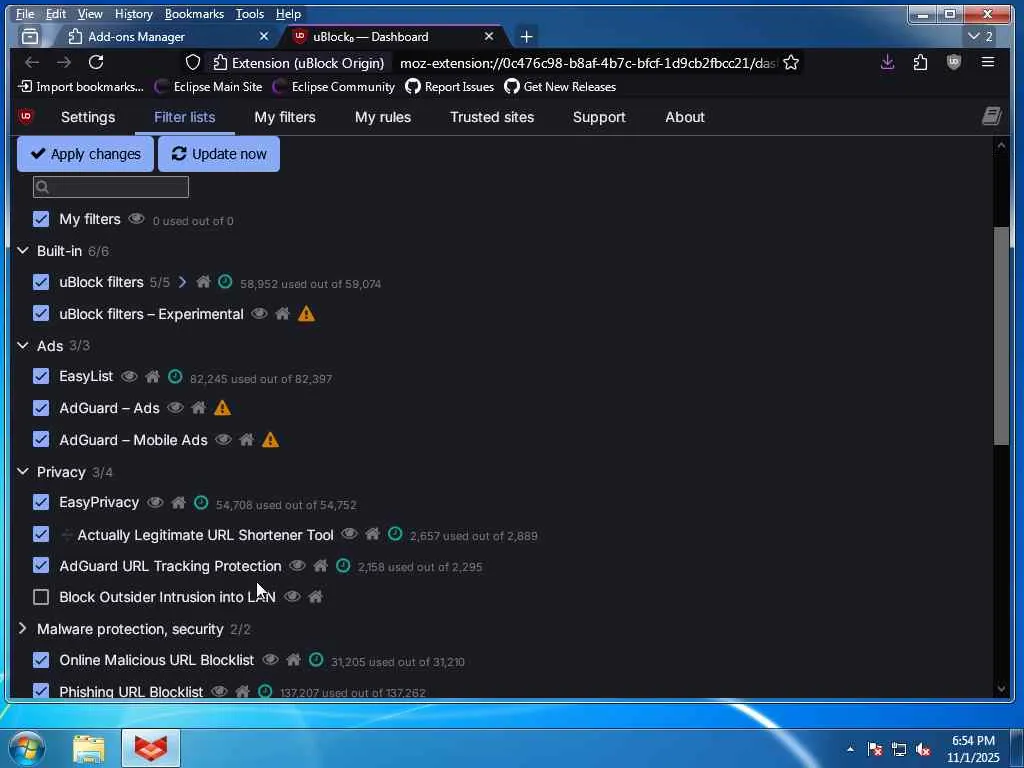Click the uBlock Origin toolbar shield icon
Screen dimensions: 1024x768
click(953, 63)
